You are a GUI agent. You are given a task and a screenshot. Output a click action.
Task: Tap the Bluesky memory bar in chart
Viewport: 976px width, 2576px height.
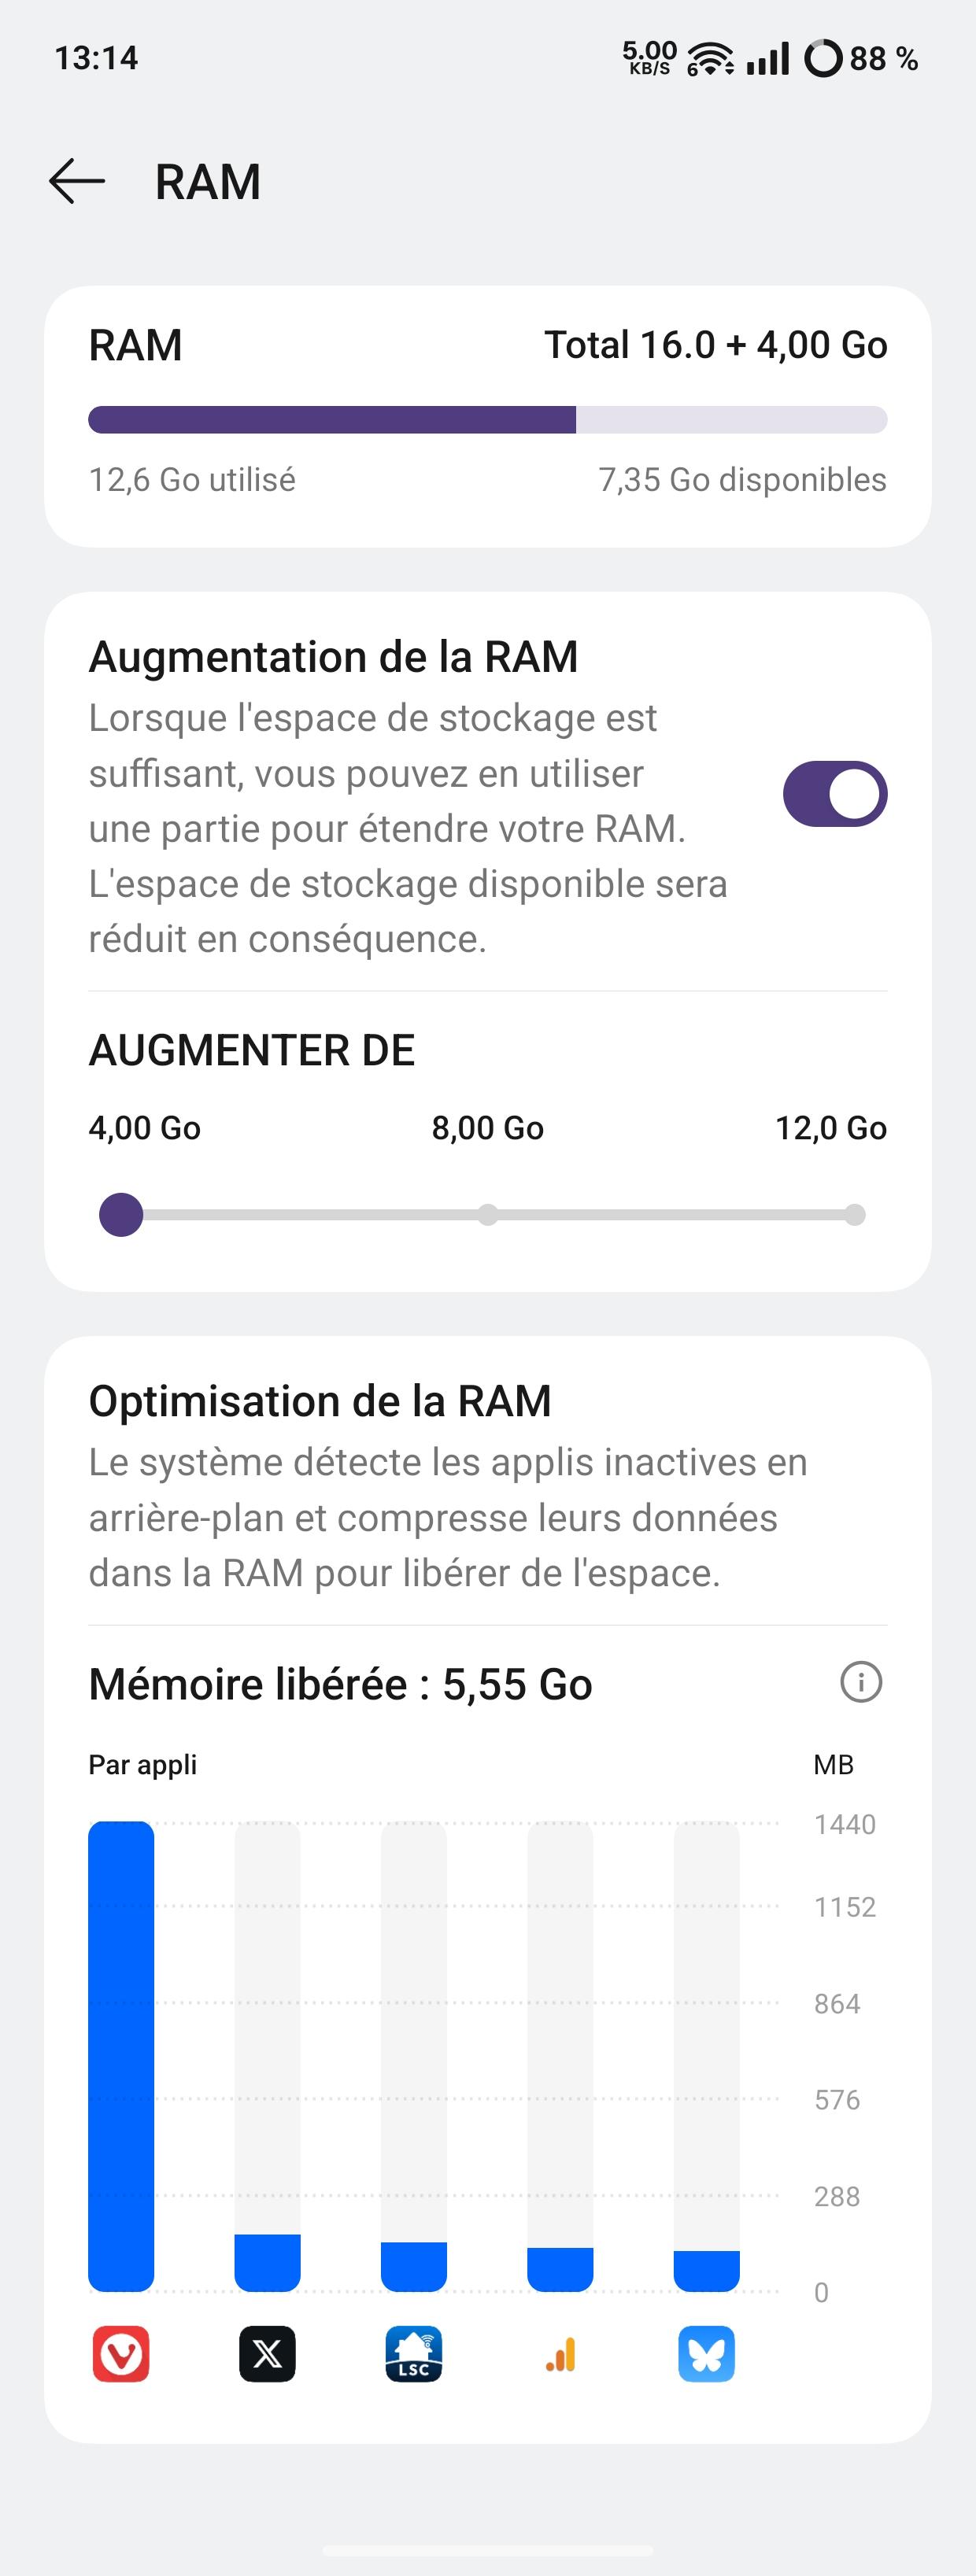tap(706, 2270)
